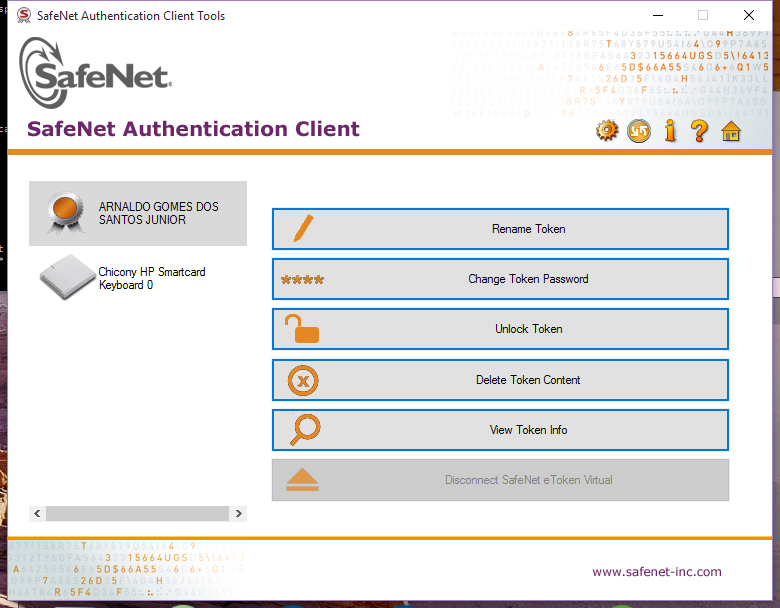Click the certificate medal token icon

66,212
